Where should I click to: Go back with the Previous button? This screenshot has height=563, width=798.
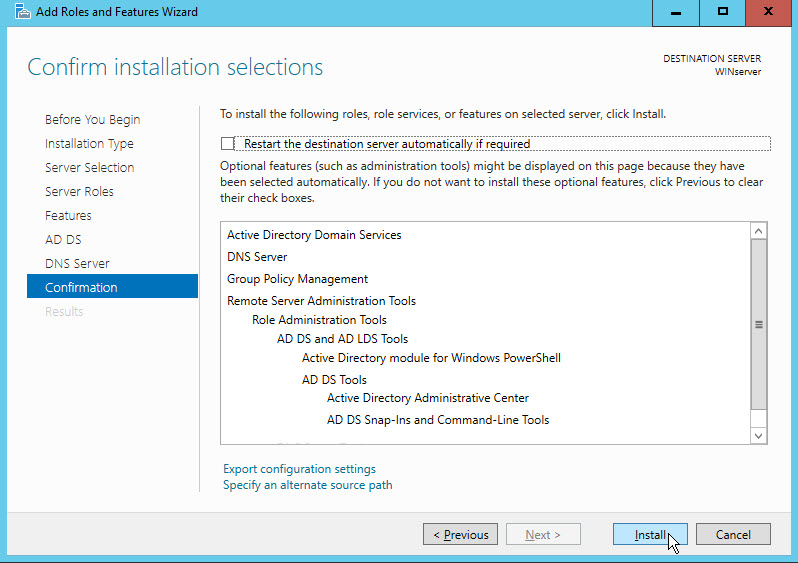coord(460,534)
